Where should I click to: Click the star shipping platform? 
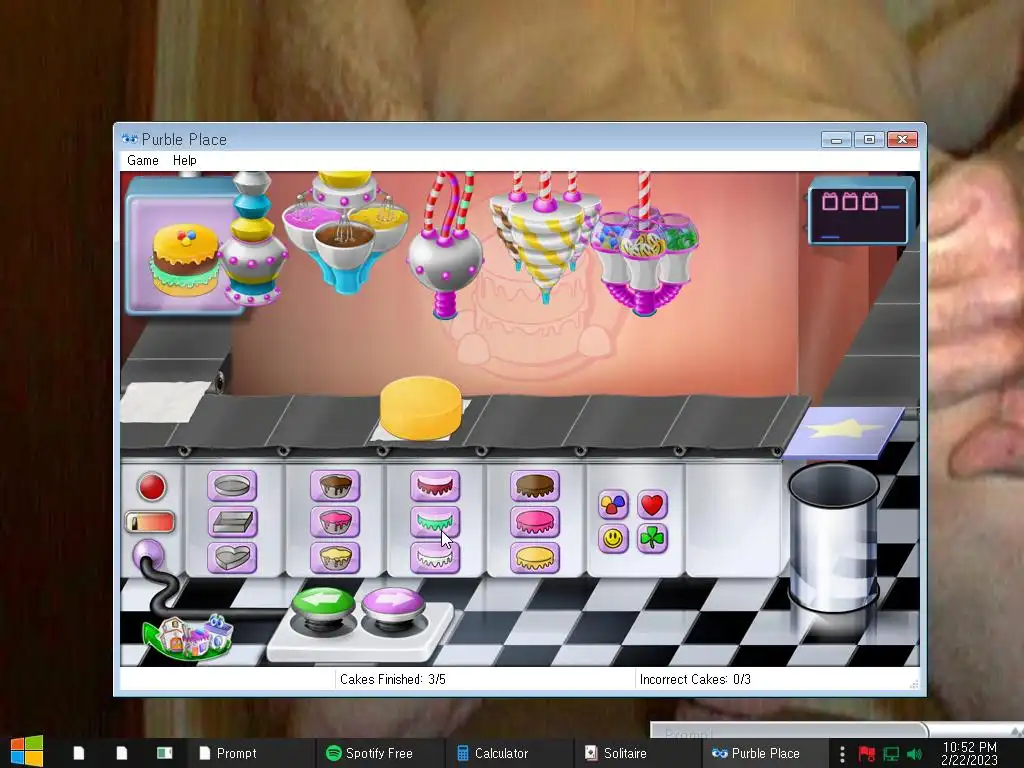pyautogui.click(x=843, y=432)
